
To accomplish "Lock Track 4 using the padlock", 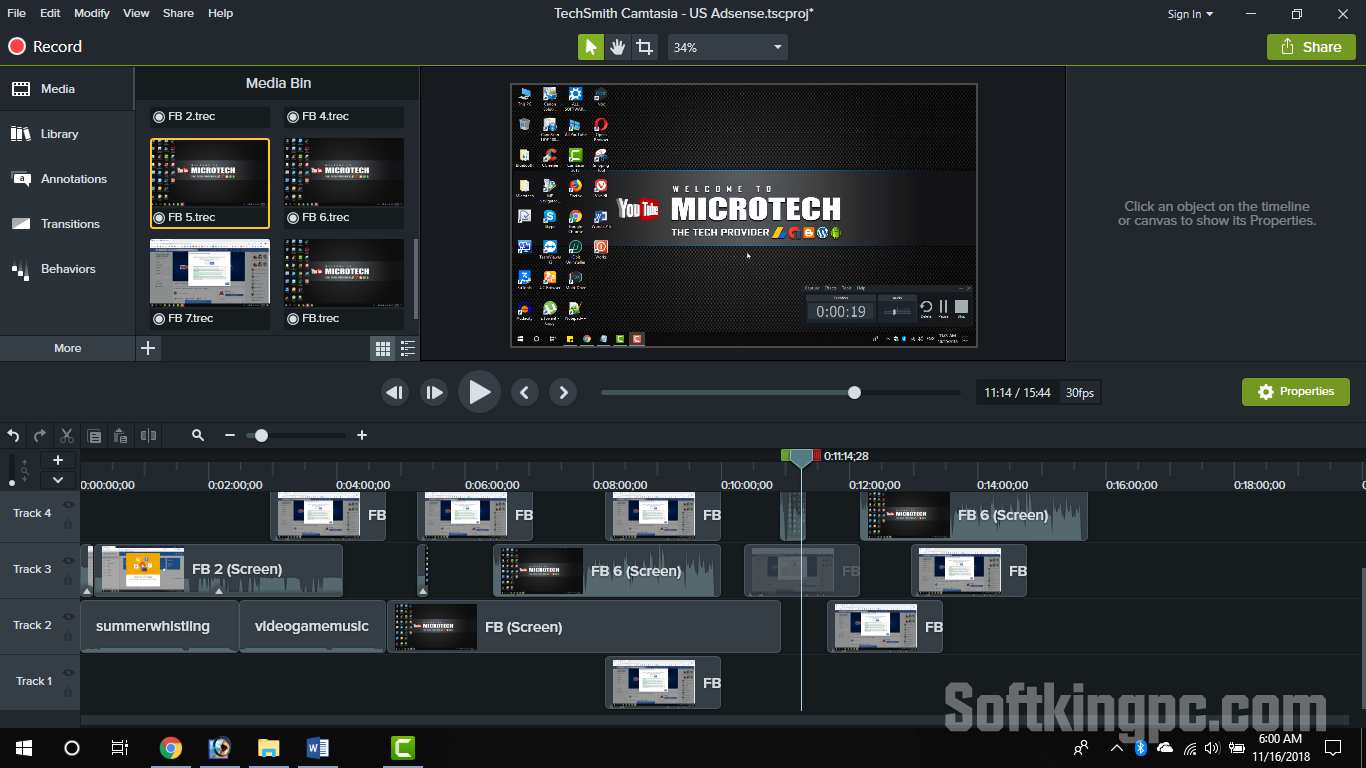I will [69, 523].
